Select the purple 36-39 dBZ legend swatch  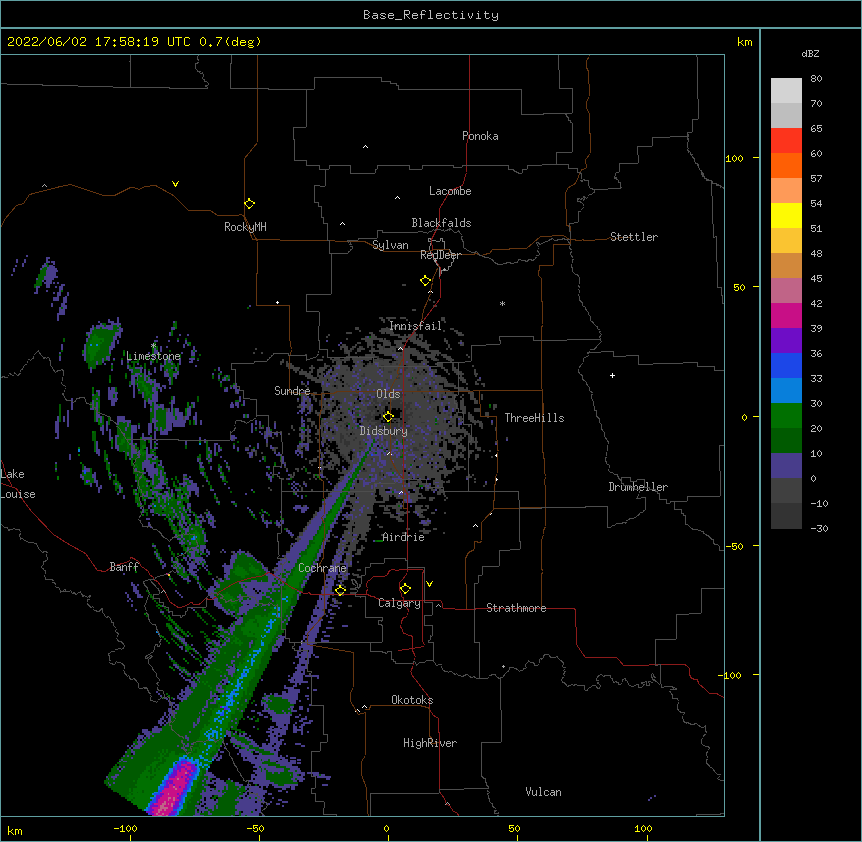coord(786,340)
